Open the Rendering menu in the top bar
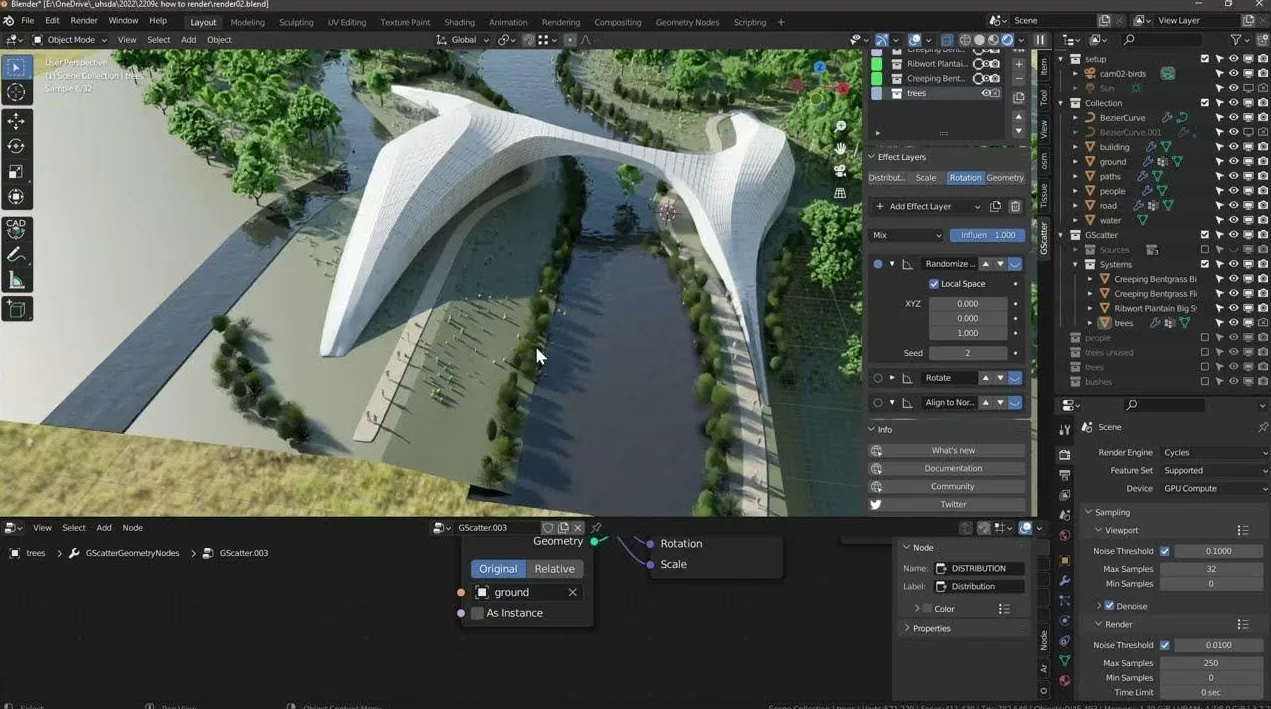Image resolution: width=1271 pixels, height=709 pixels. pos(560,21)
